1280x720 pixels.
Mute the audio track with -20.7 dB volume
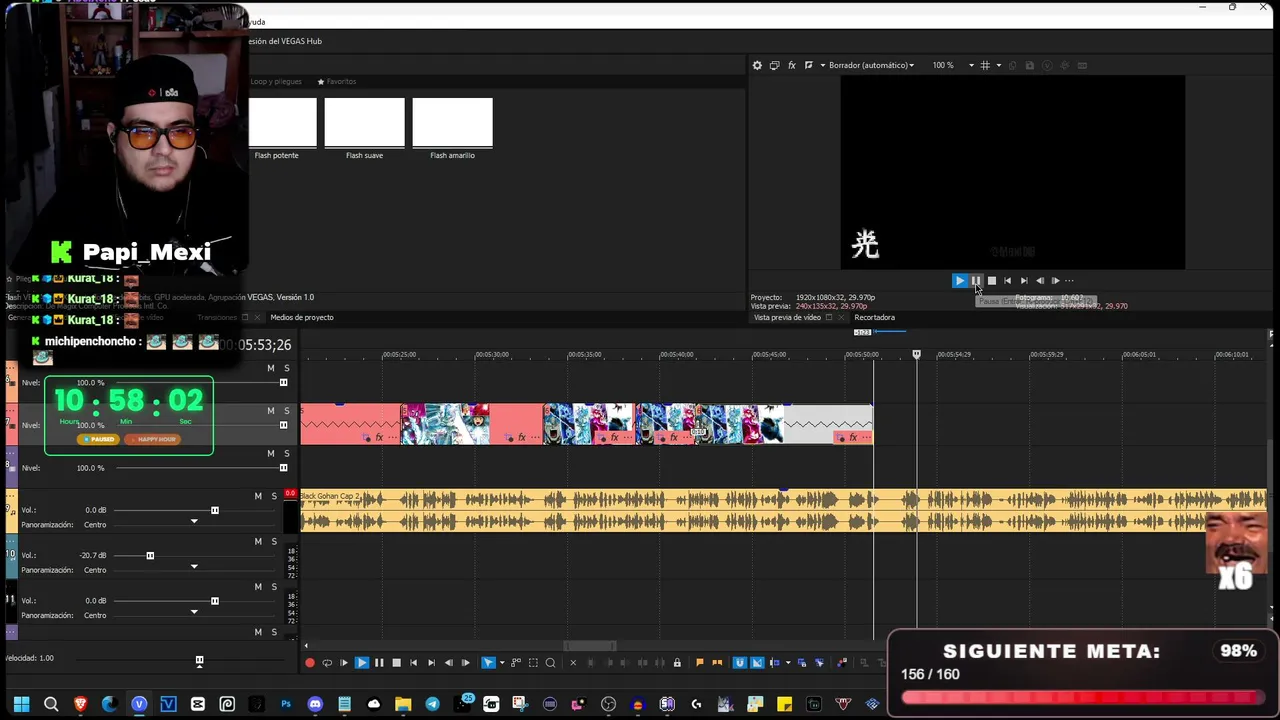point(258,541)
